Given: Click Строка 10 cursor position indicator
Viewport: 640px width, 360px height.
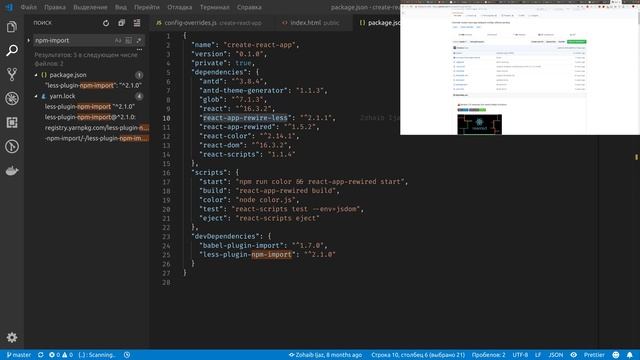Looking at the screenshot, I should (418, 355).
